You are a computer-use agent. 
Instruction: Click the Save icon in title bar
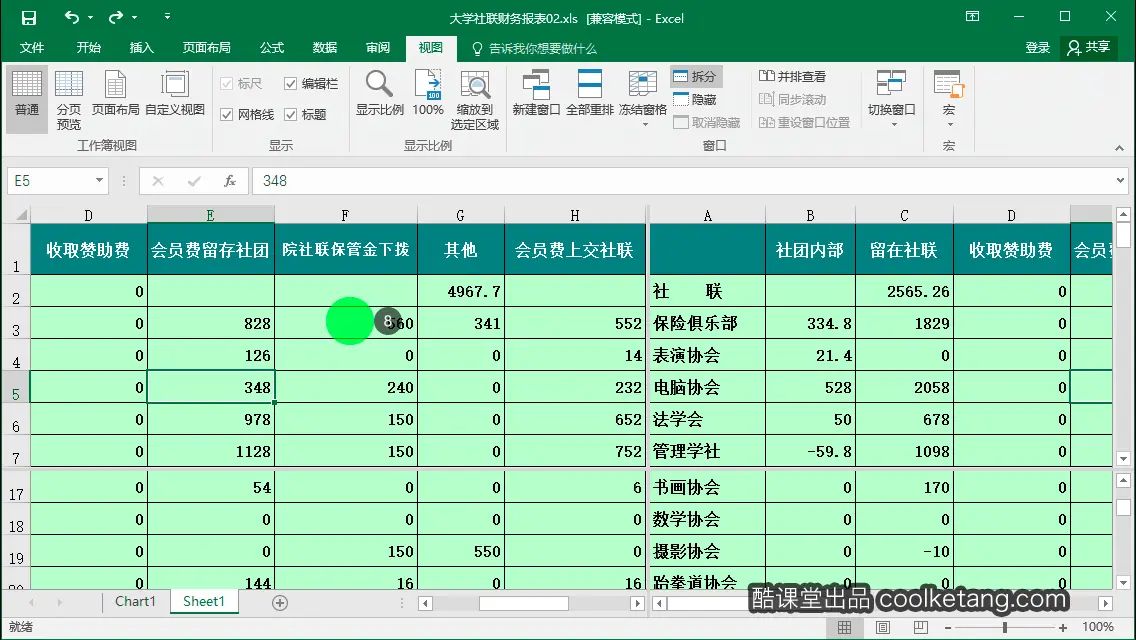tap(28, 18)
